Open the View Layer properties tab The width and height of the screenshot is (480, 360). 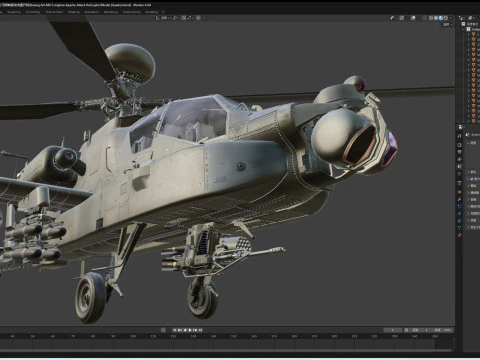coord(459,159)
